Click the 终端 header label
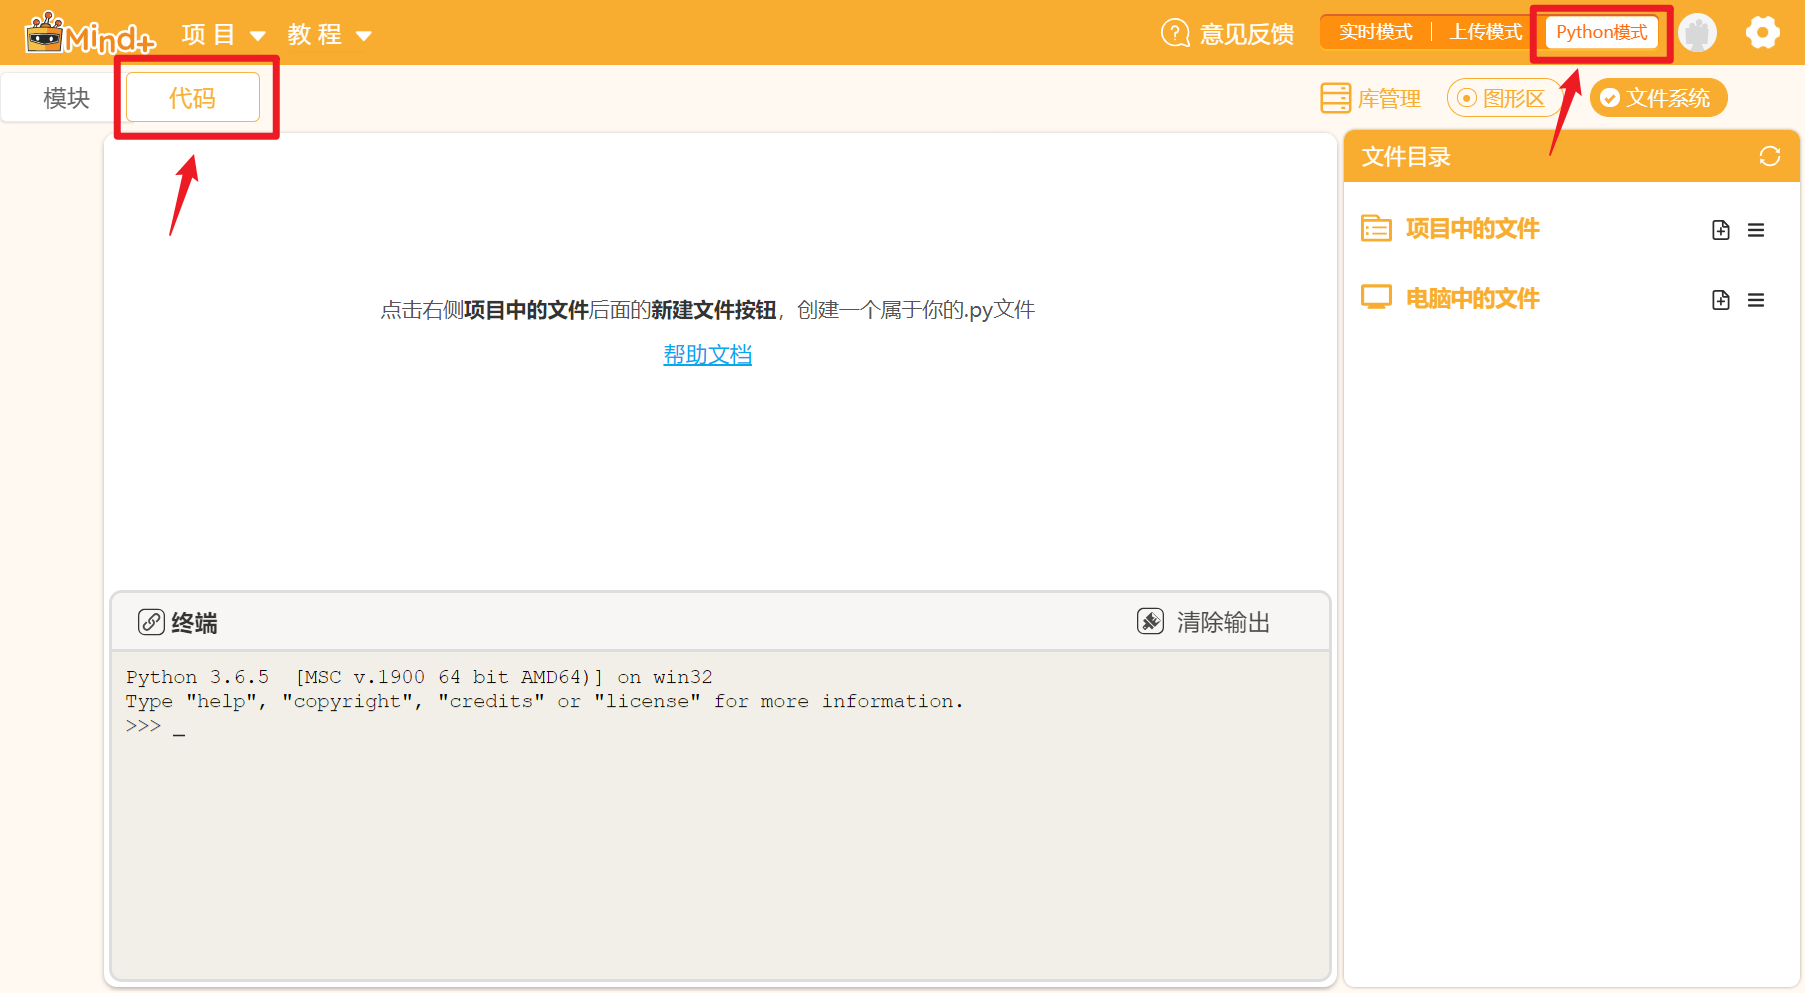The height and width of the screenshot is (993, 1805). [x=194, y=623]
